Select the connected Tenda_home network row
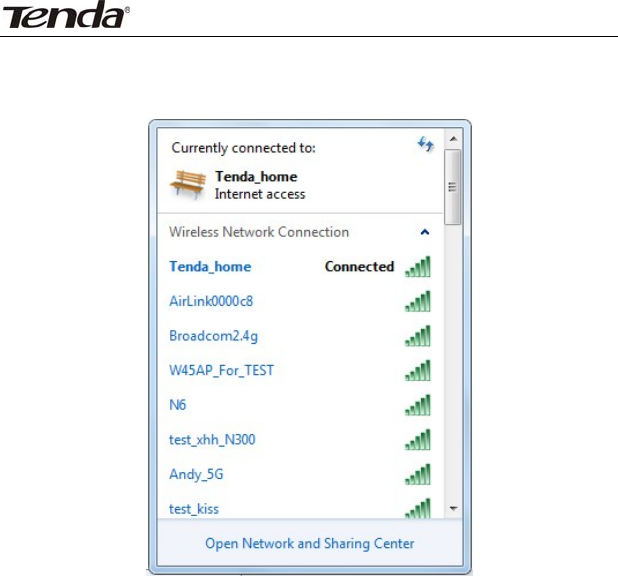The image size is (618, 576). click(x=300, y=267)
